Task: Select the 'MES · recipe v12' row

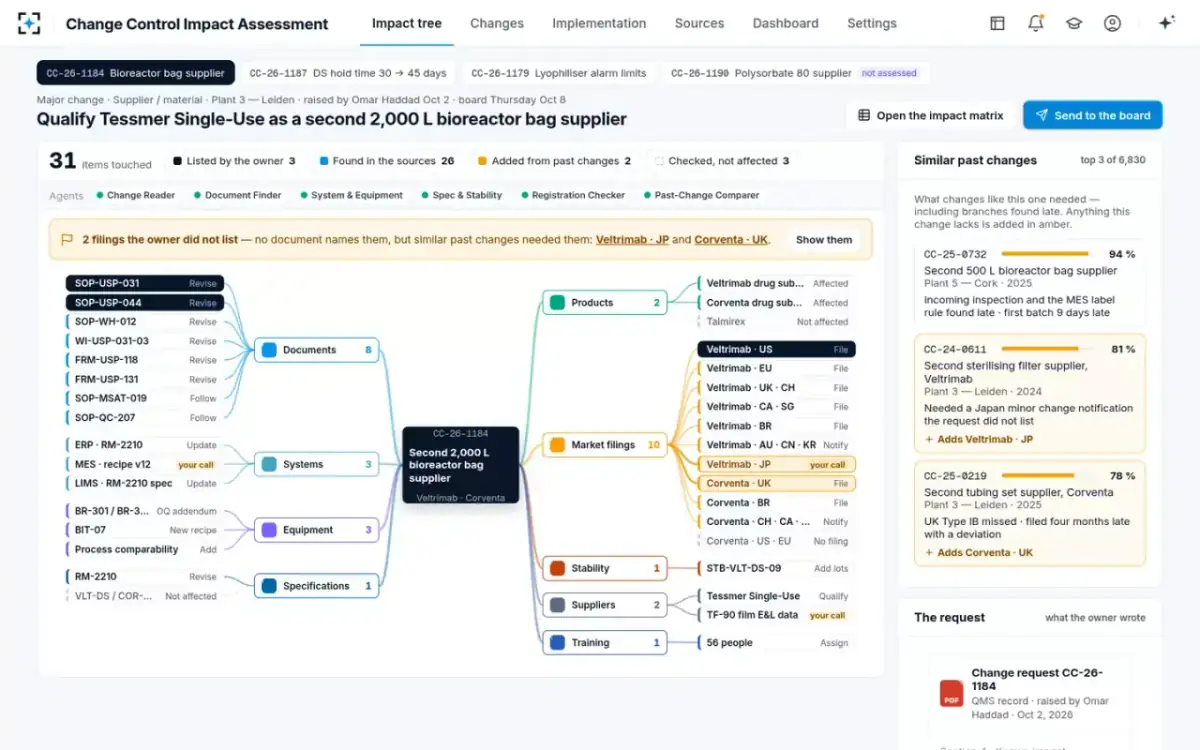Action: coord(145,464)
